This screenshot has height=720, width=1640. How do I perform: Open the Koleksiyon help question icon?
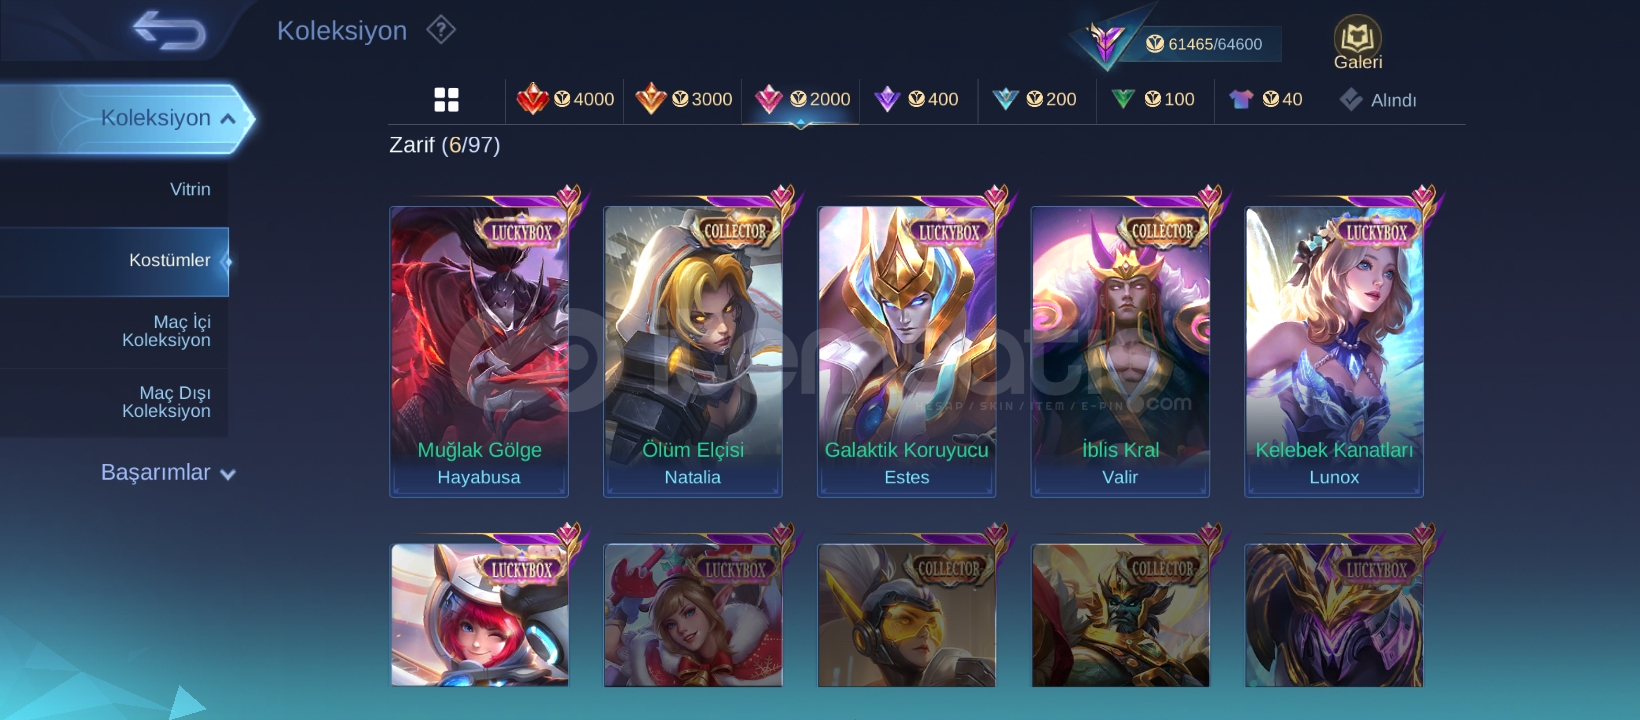[x=441, y=30]
